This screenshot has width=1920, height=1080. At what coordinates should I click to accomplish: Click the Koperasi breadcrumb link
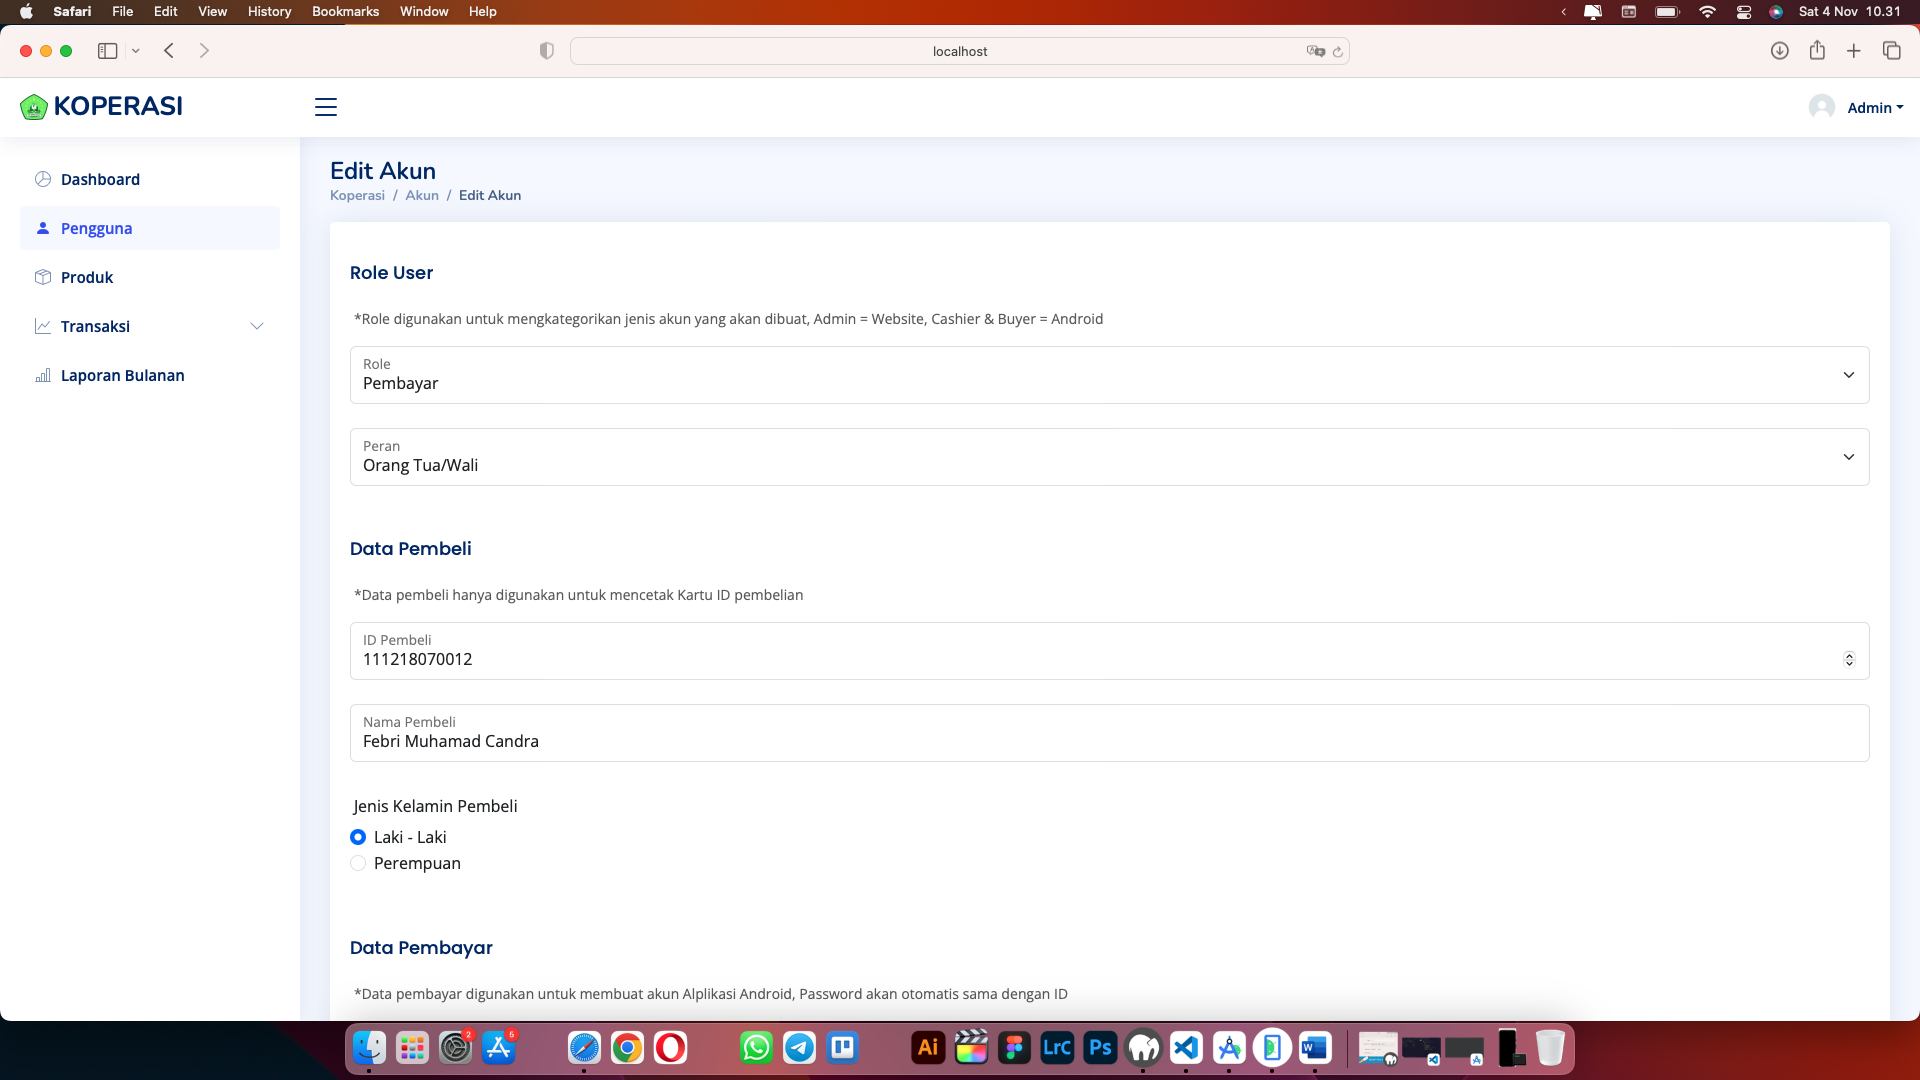357,195
